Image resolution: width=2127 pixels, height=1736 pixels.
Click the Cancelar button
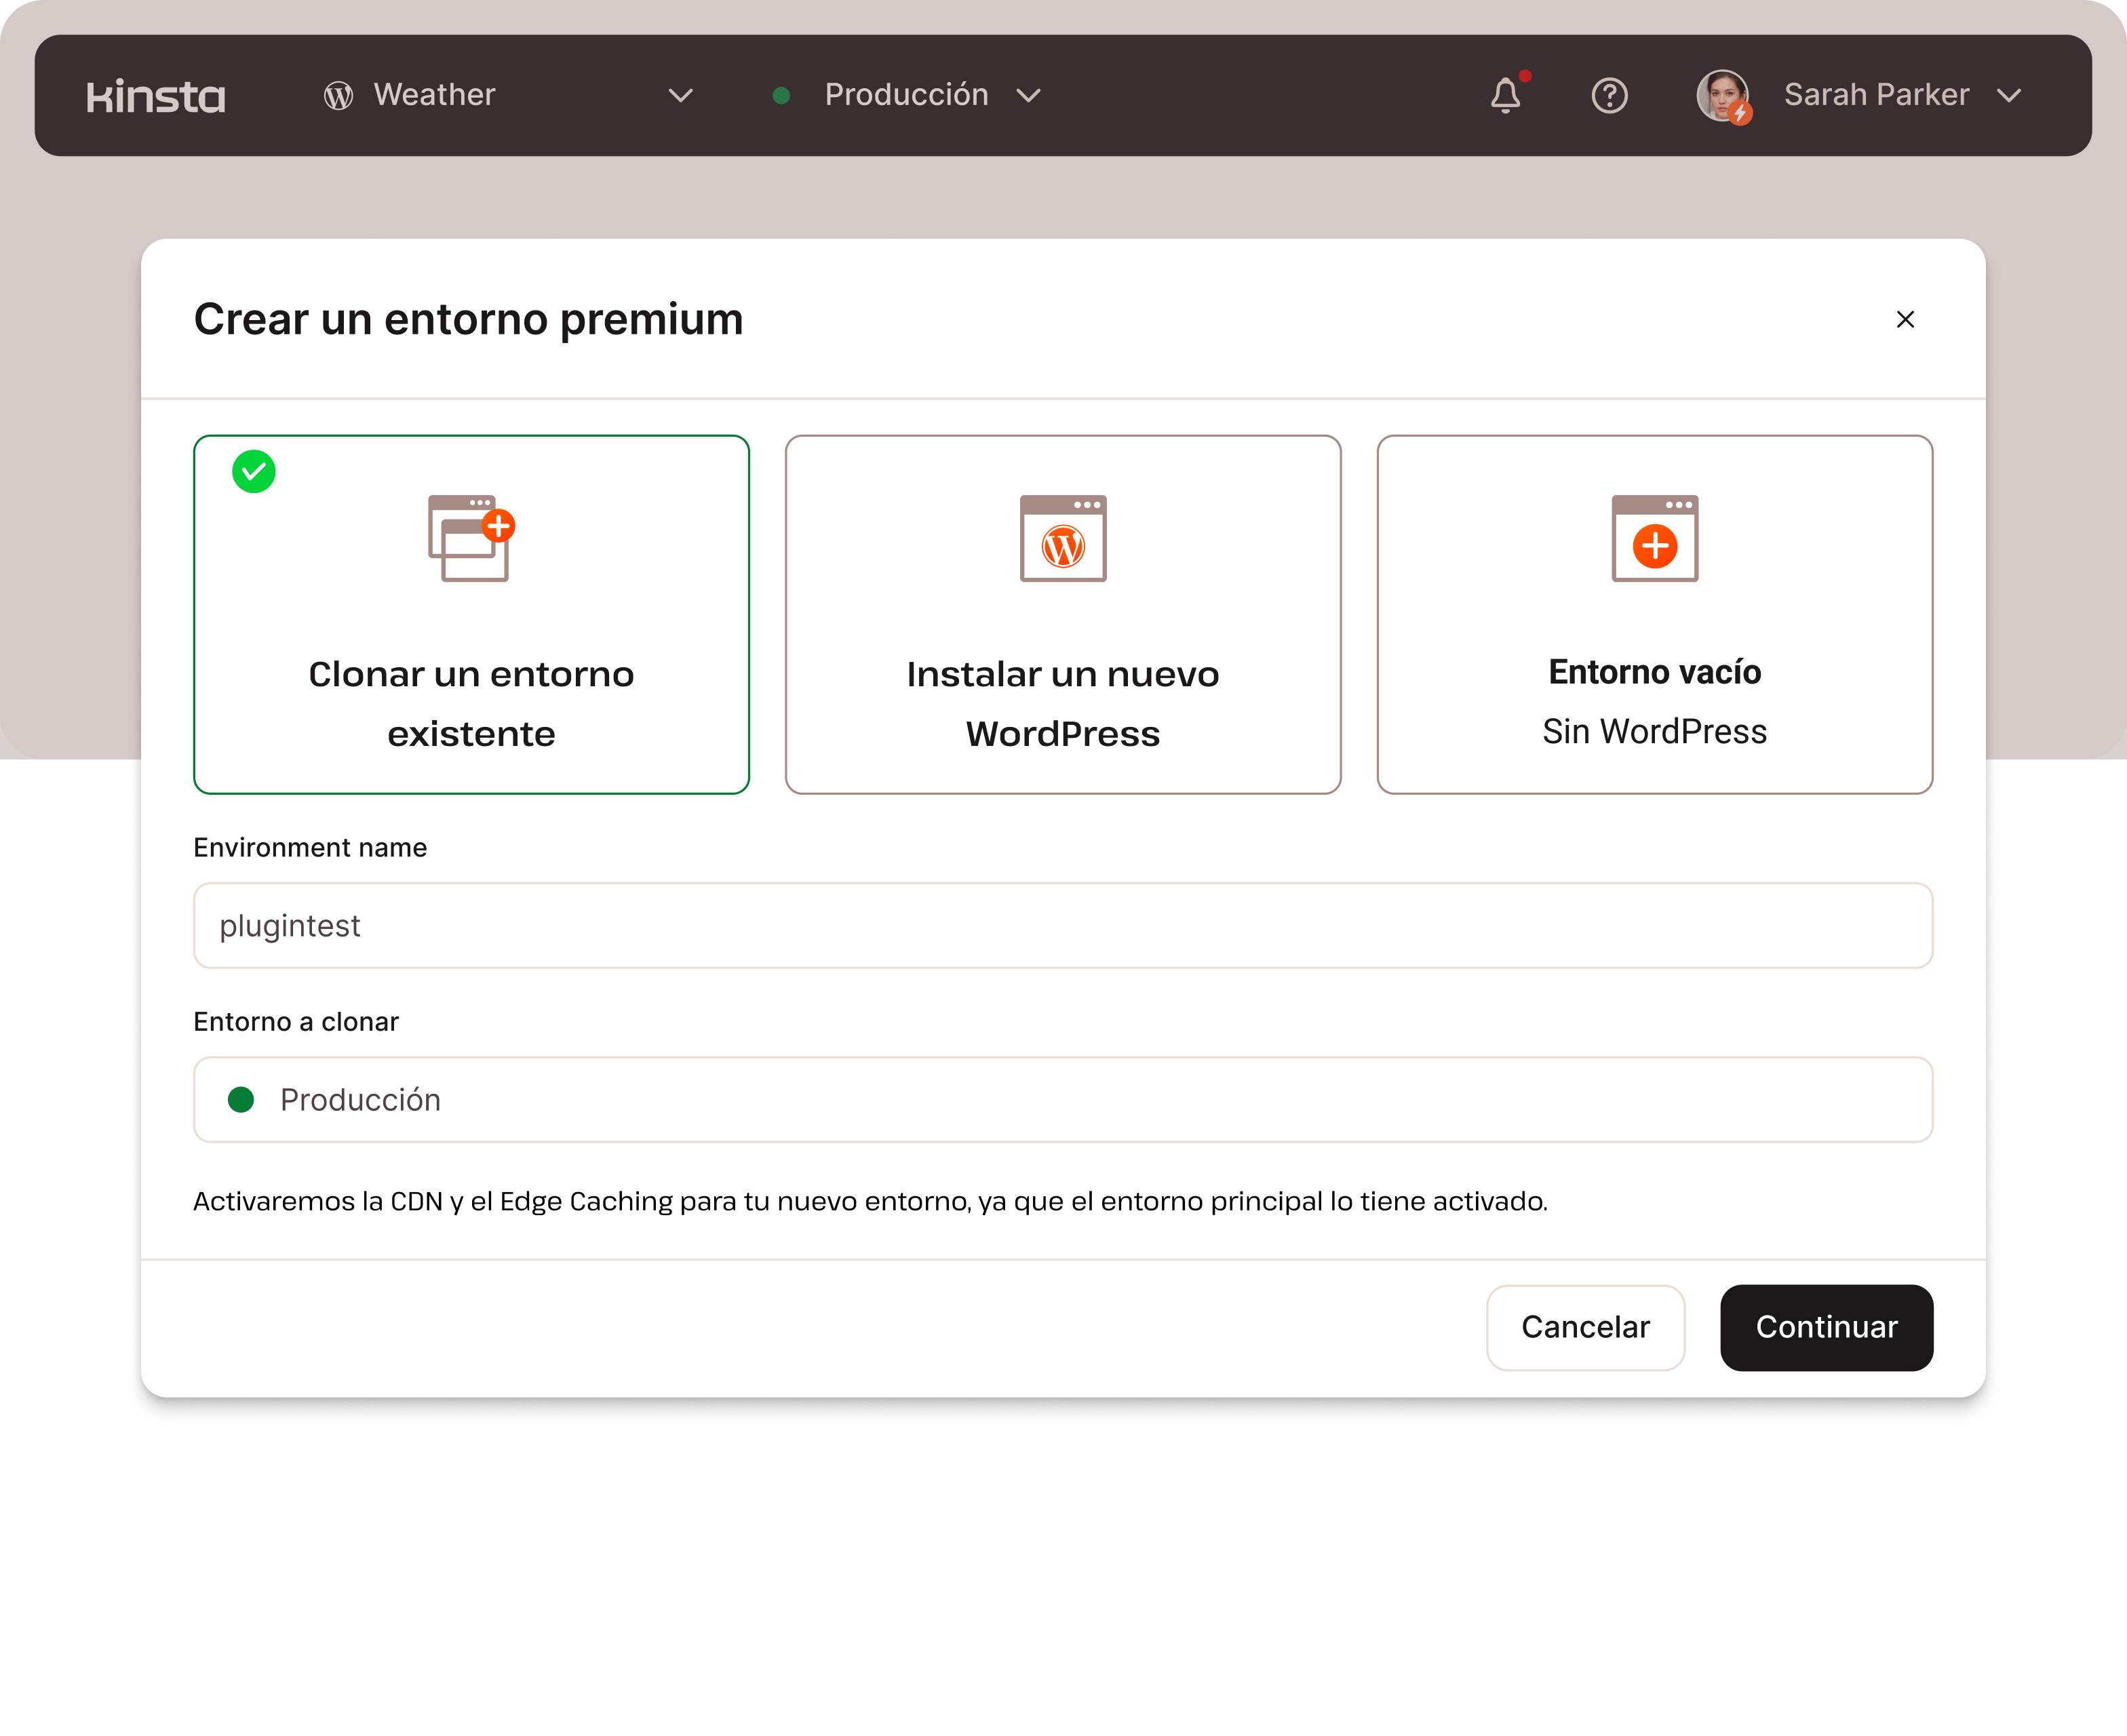pyautogui.click(x=1585, y=1327)
